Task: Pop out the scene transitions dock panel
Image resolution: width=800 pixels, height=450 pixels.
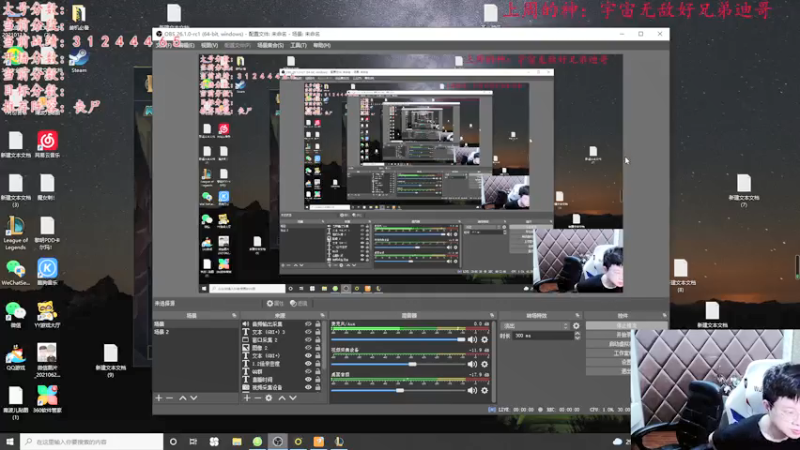Action: [x=578, y=315]
